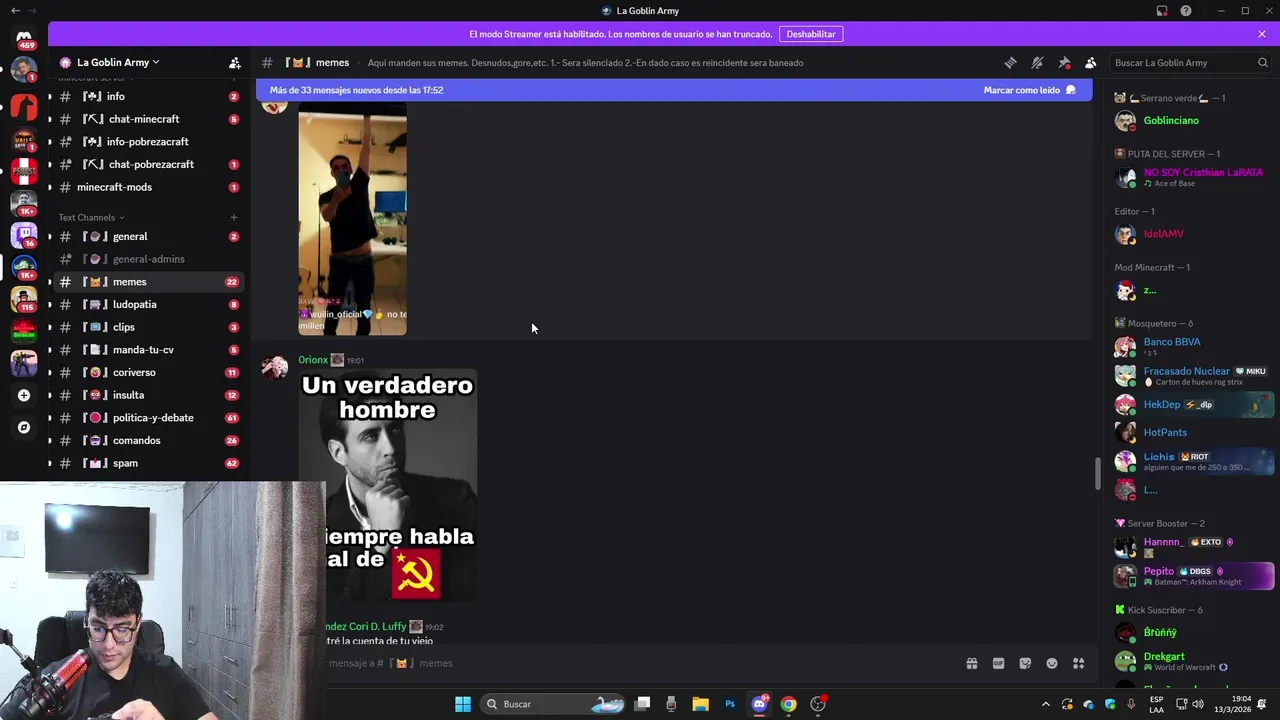Dismiss streamer mode banner with X
Image resolution: width=1280 pixels, height=720 pixels.
point(1262,34)
